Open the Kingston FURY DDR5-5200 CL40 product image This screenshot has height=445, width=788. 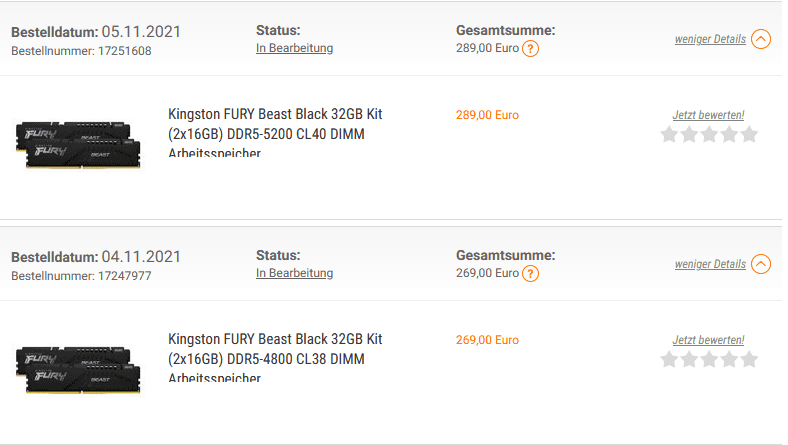coord(78,144)
